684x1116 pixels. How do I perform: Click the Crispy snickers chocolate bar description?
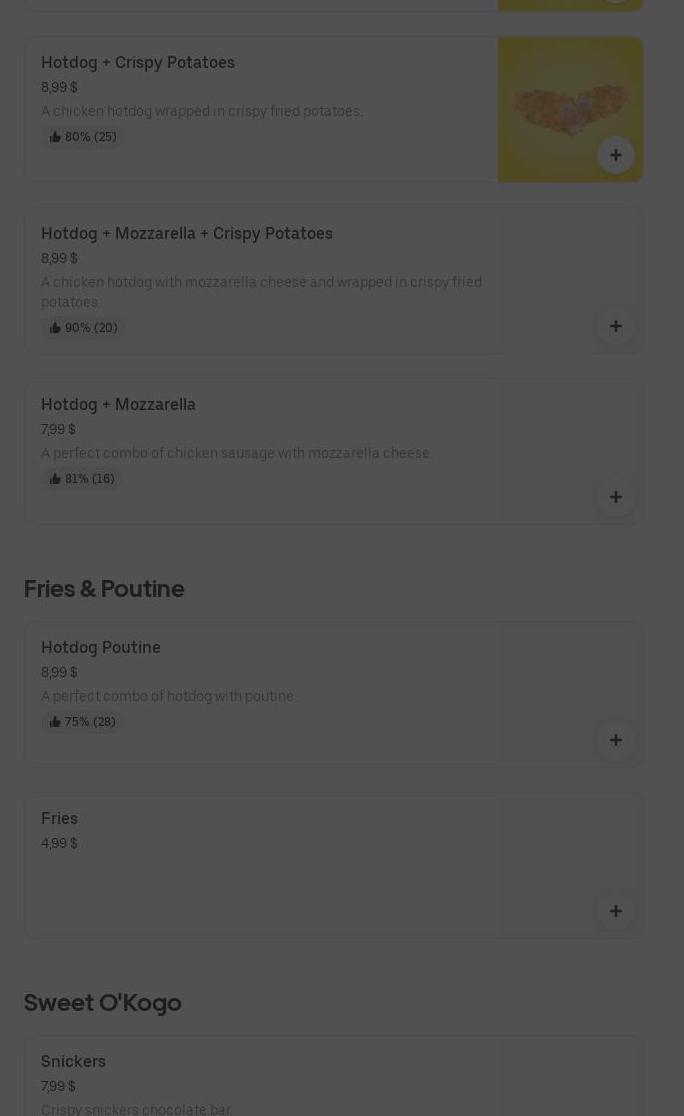tap(136, 1109)
